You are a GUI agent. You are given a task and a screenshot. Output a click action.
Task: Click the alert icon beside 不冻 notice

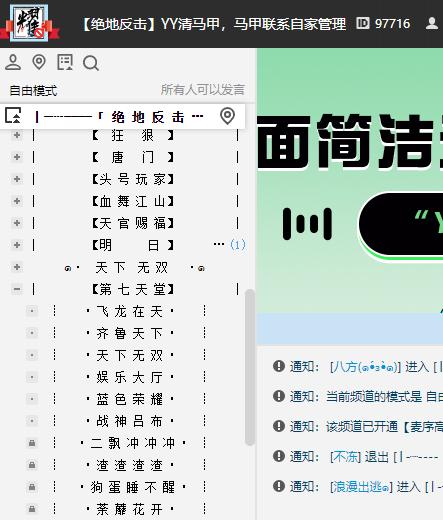coord(279,456)
